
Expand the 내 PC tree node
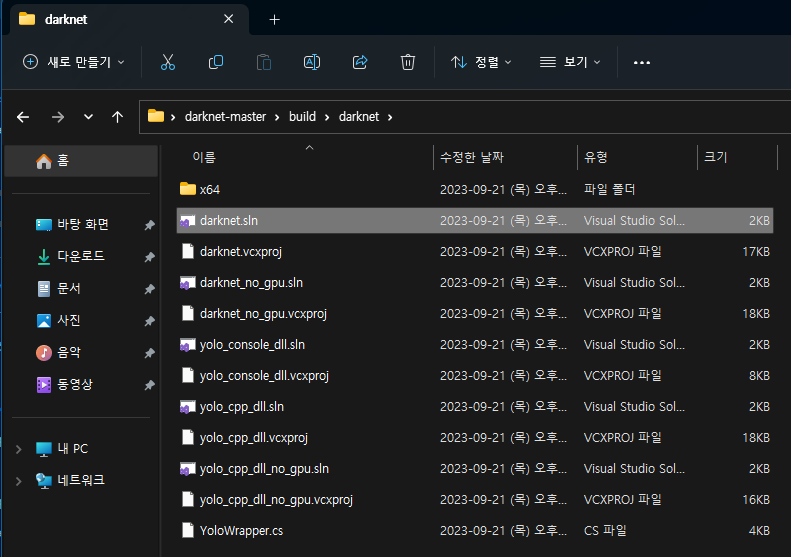pos(19,449)
